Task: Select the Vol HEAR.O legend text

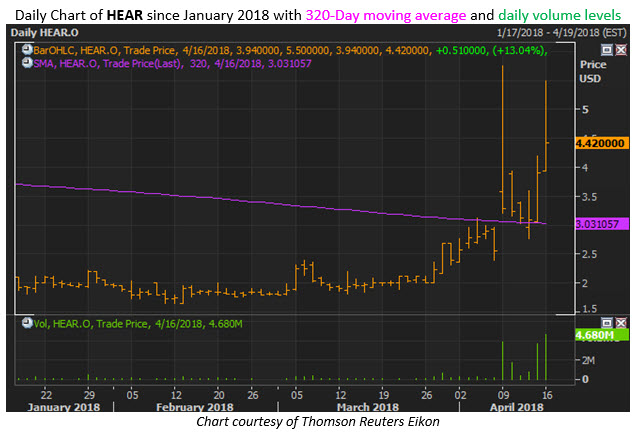Action: click(x=138, y=324)
